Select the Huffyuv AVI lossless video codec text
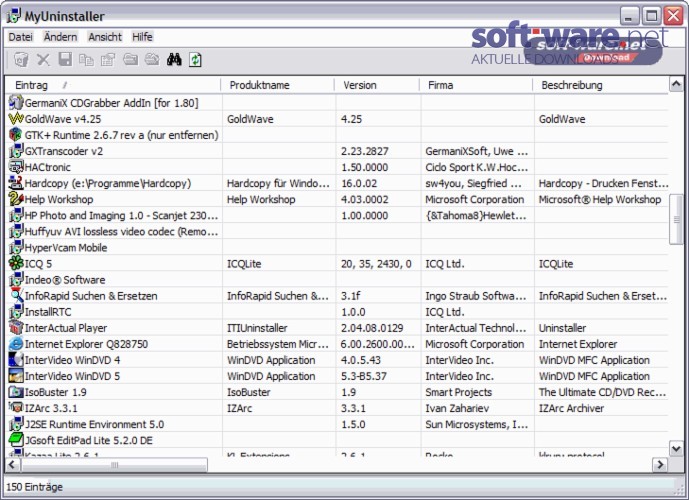 pos(121,232)
